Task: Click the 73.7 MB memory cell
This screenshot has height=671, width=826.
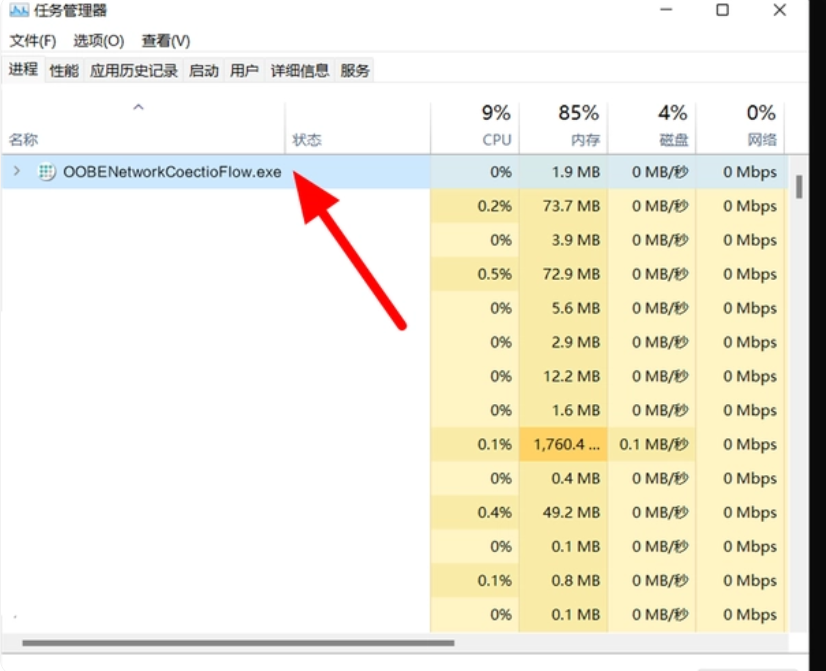Action: pyautogui.click(x=563, y=206)
